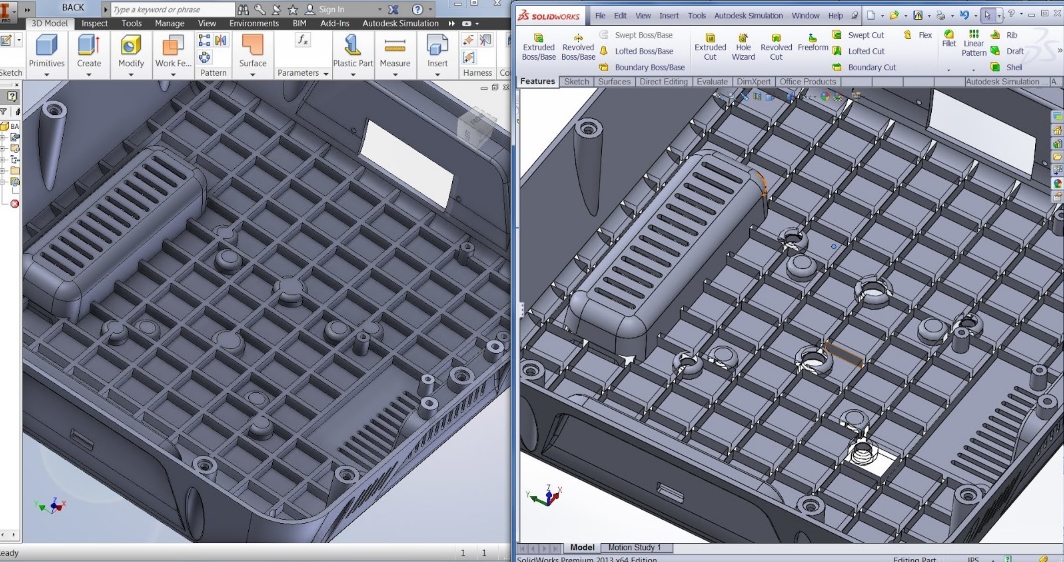Switch to the Sketch tab in SolidWorks
Viewport: 1064px width, 562px height.
tap(576, 81)
